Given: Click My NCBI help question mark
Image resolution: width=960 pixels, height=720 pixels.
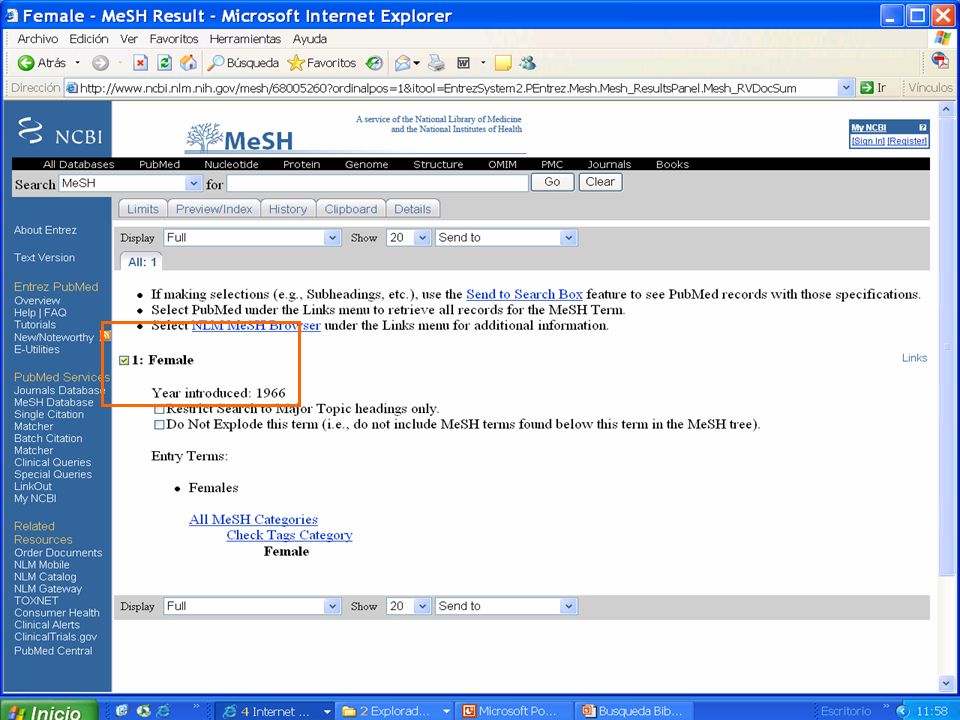Looking at the screenshot, I should point(923,127).
